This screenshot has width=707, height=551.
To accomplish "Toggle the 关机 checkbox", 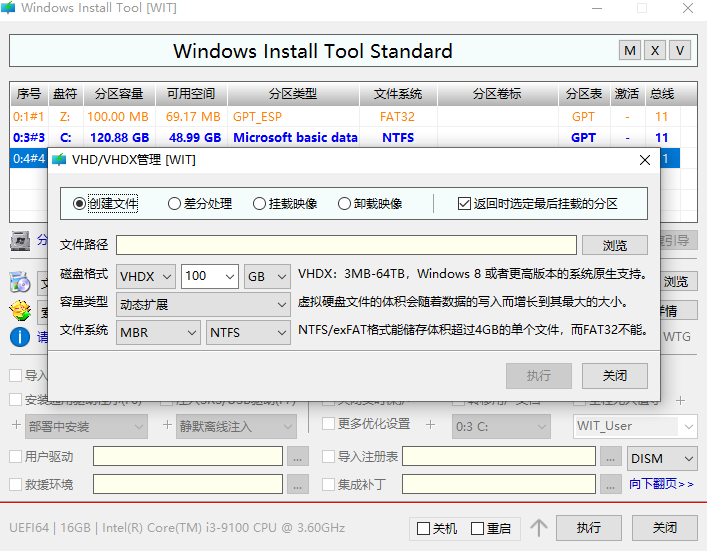I will [423, 528].
